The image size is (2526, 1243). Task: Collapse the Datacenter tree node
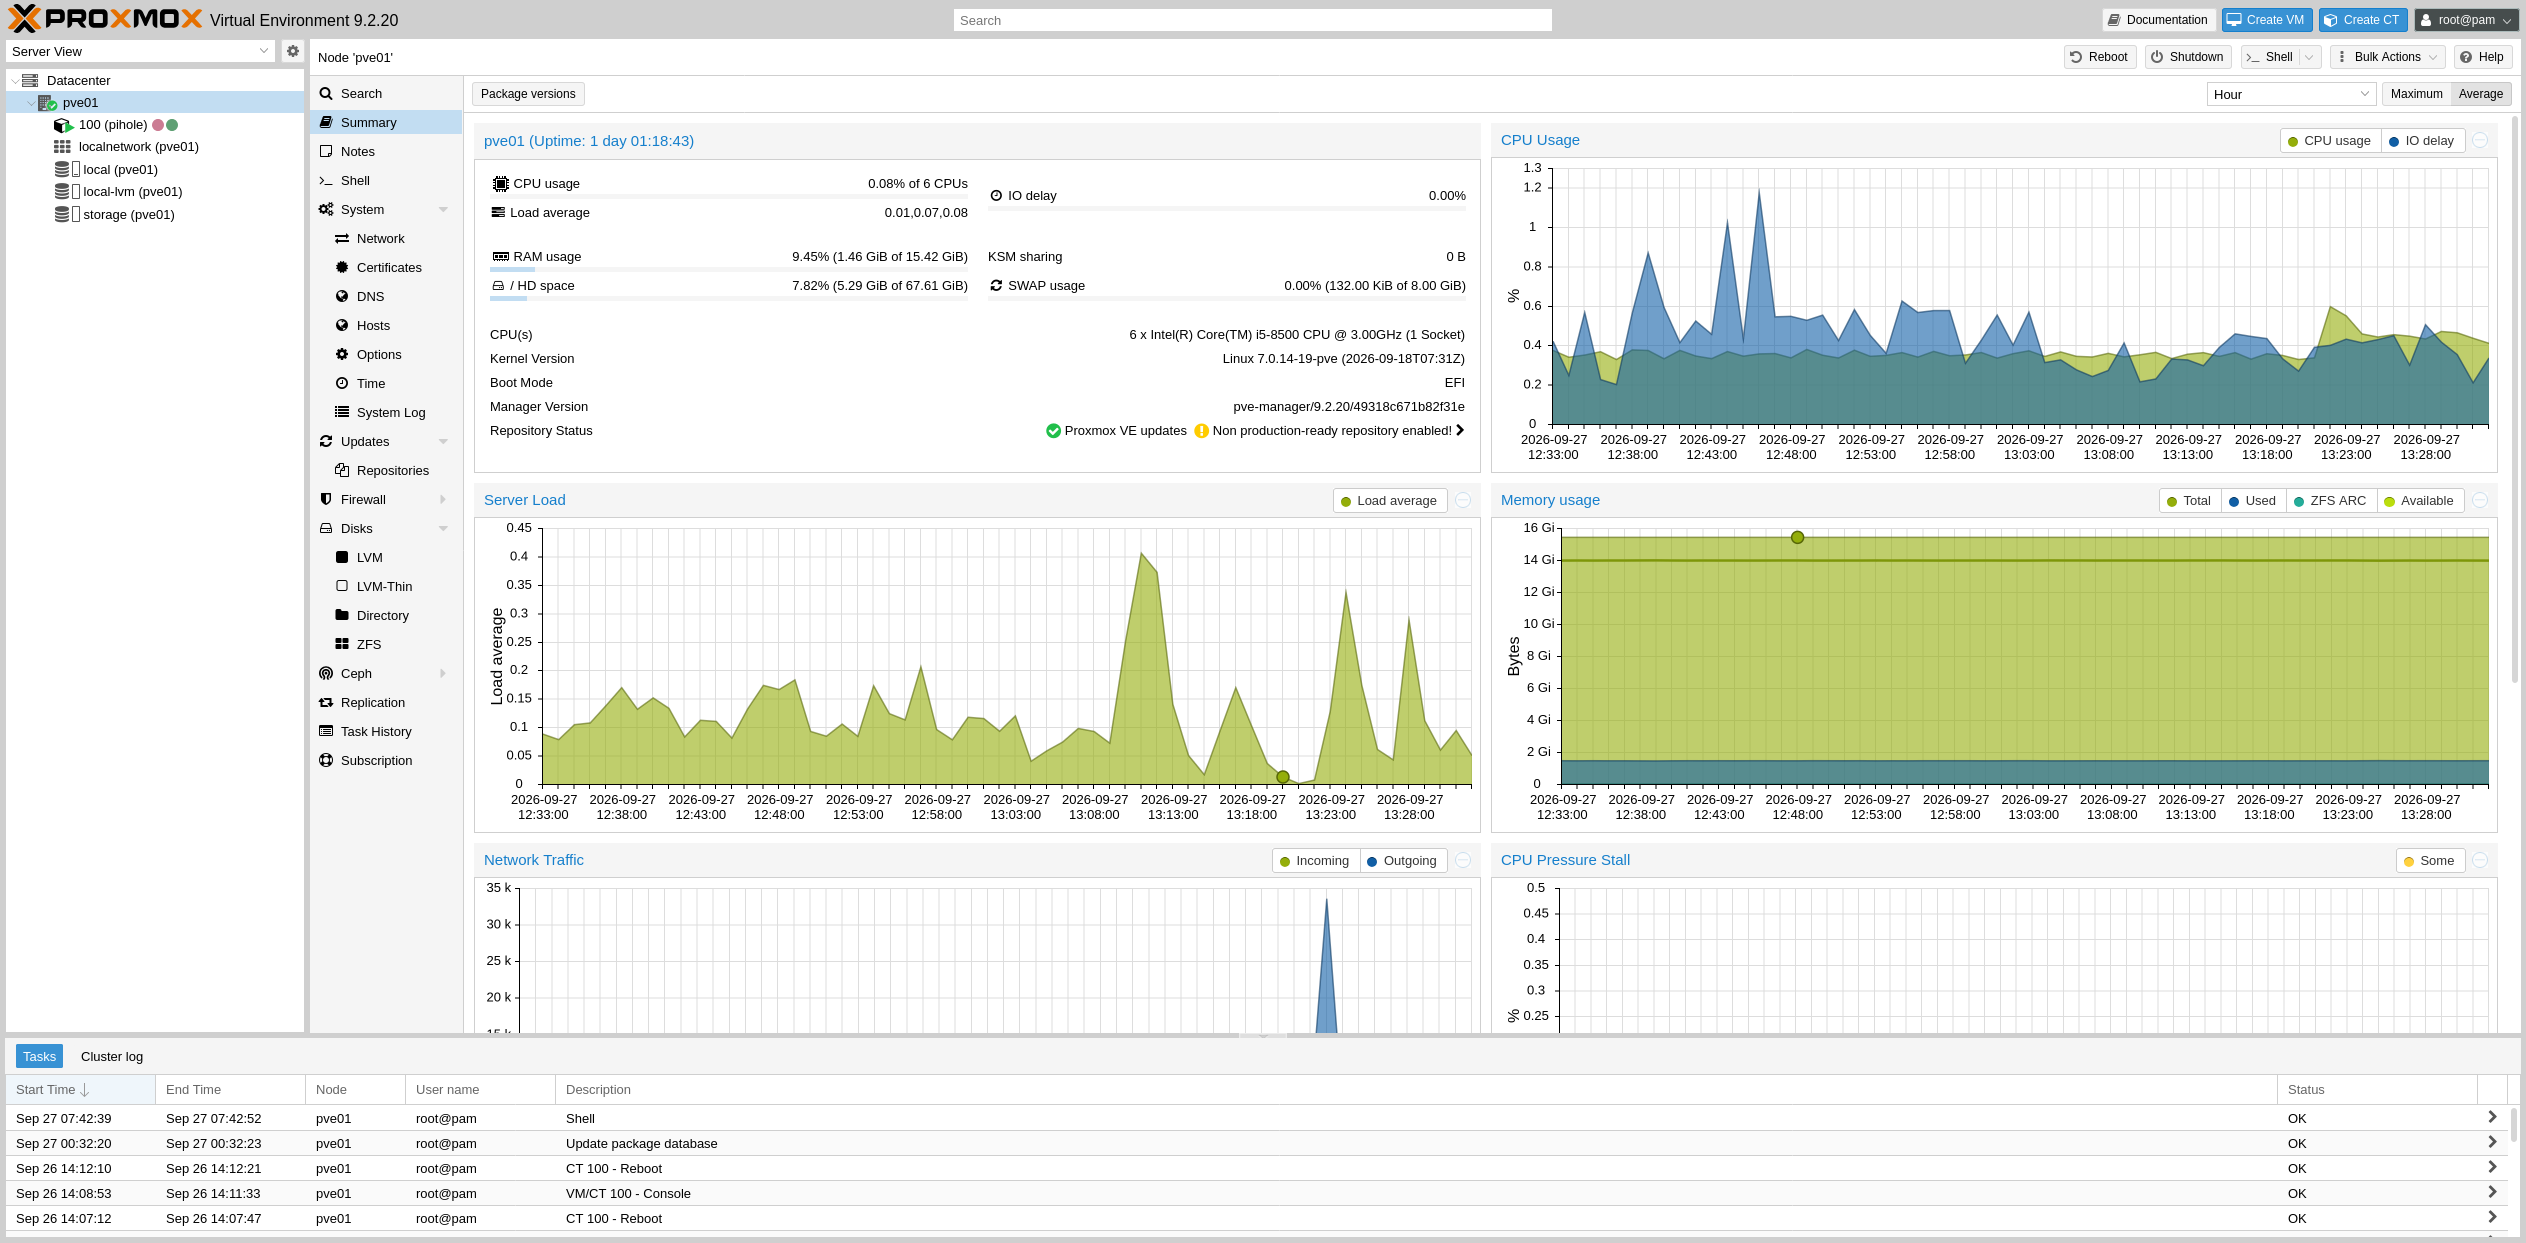pos(15,81)
